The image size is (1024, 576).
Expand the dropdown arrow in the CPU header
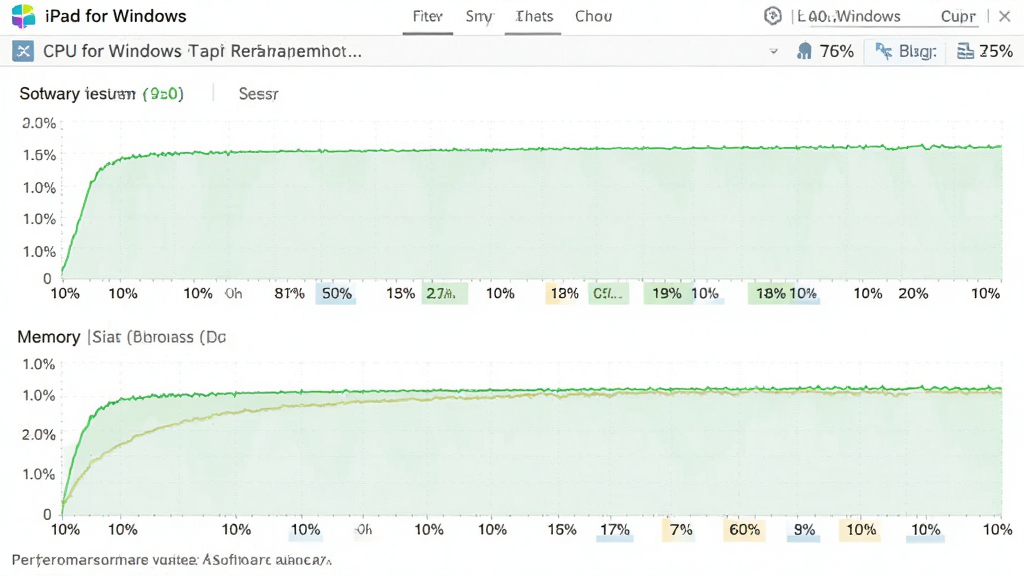point(773,51)
